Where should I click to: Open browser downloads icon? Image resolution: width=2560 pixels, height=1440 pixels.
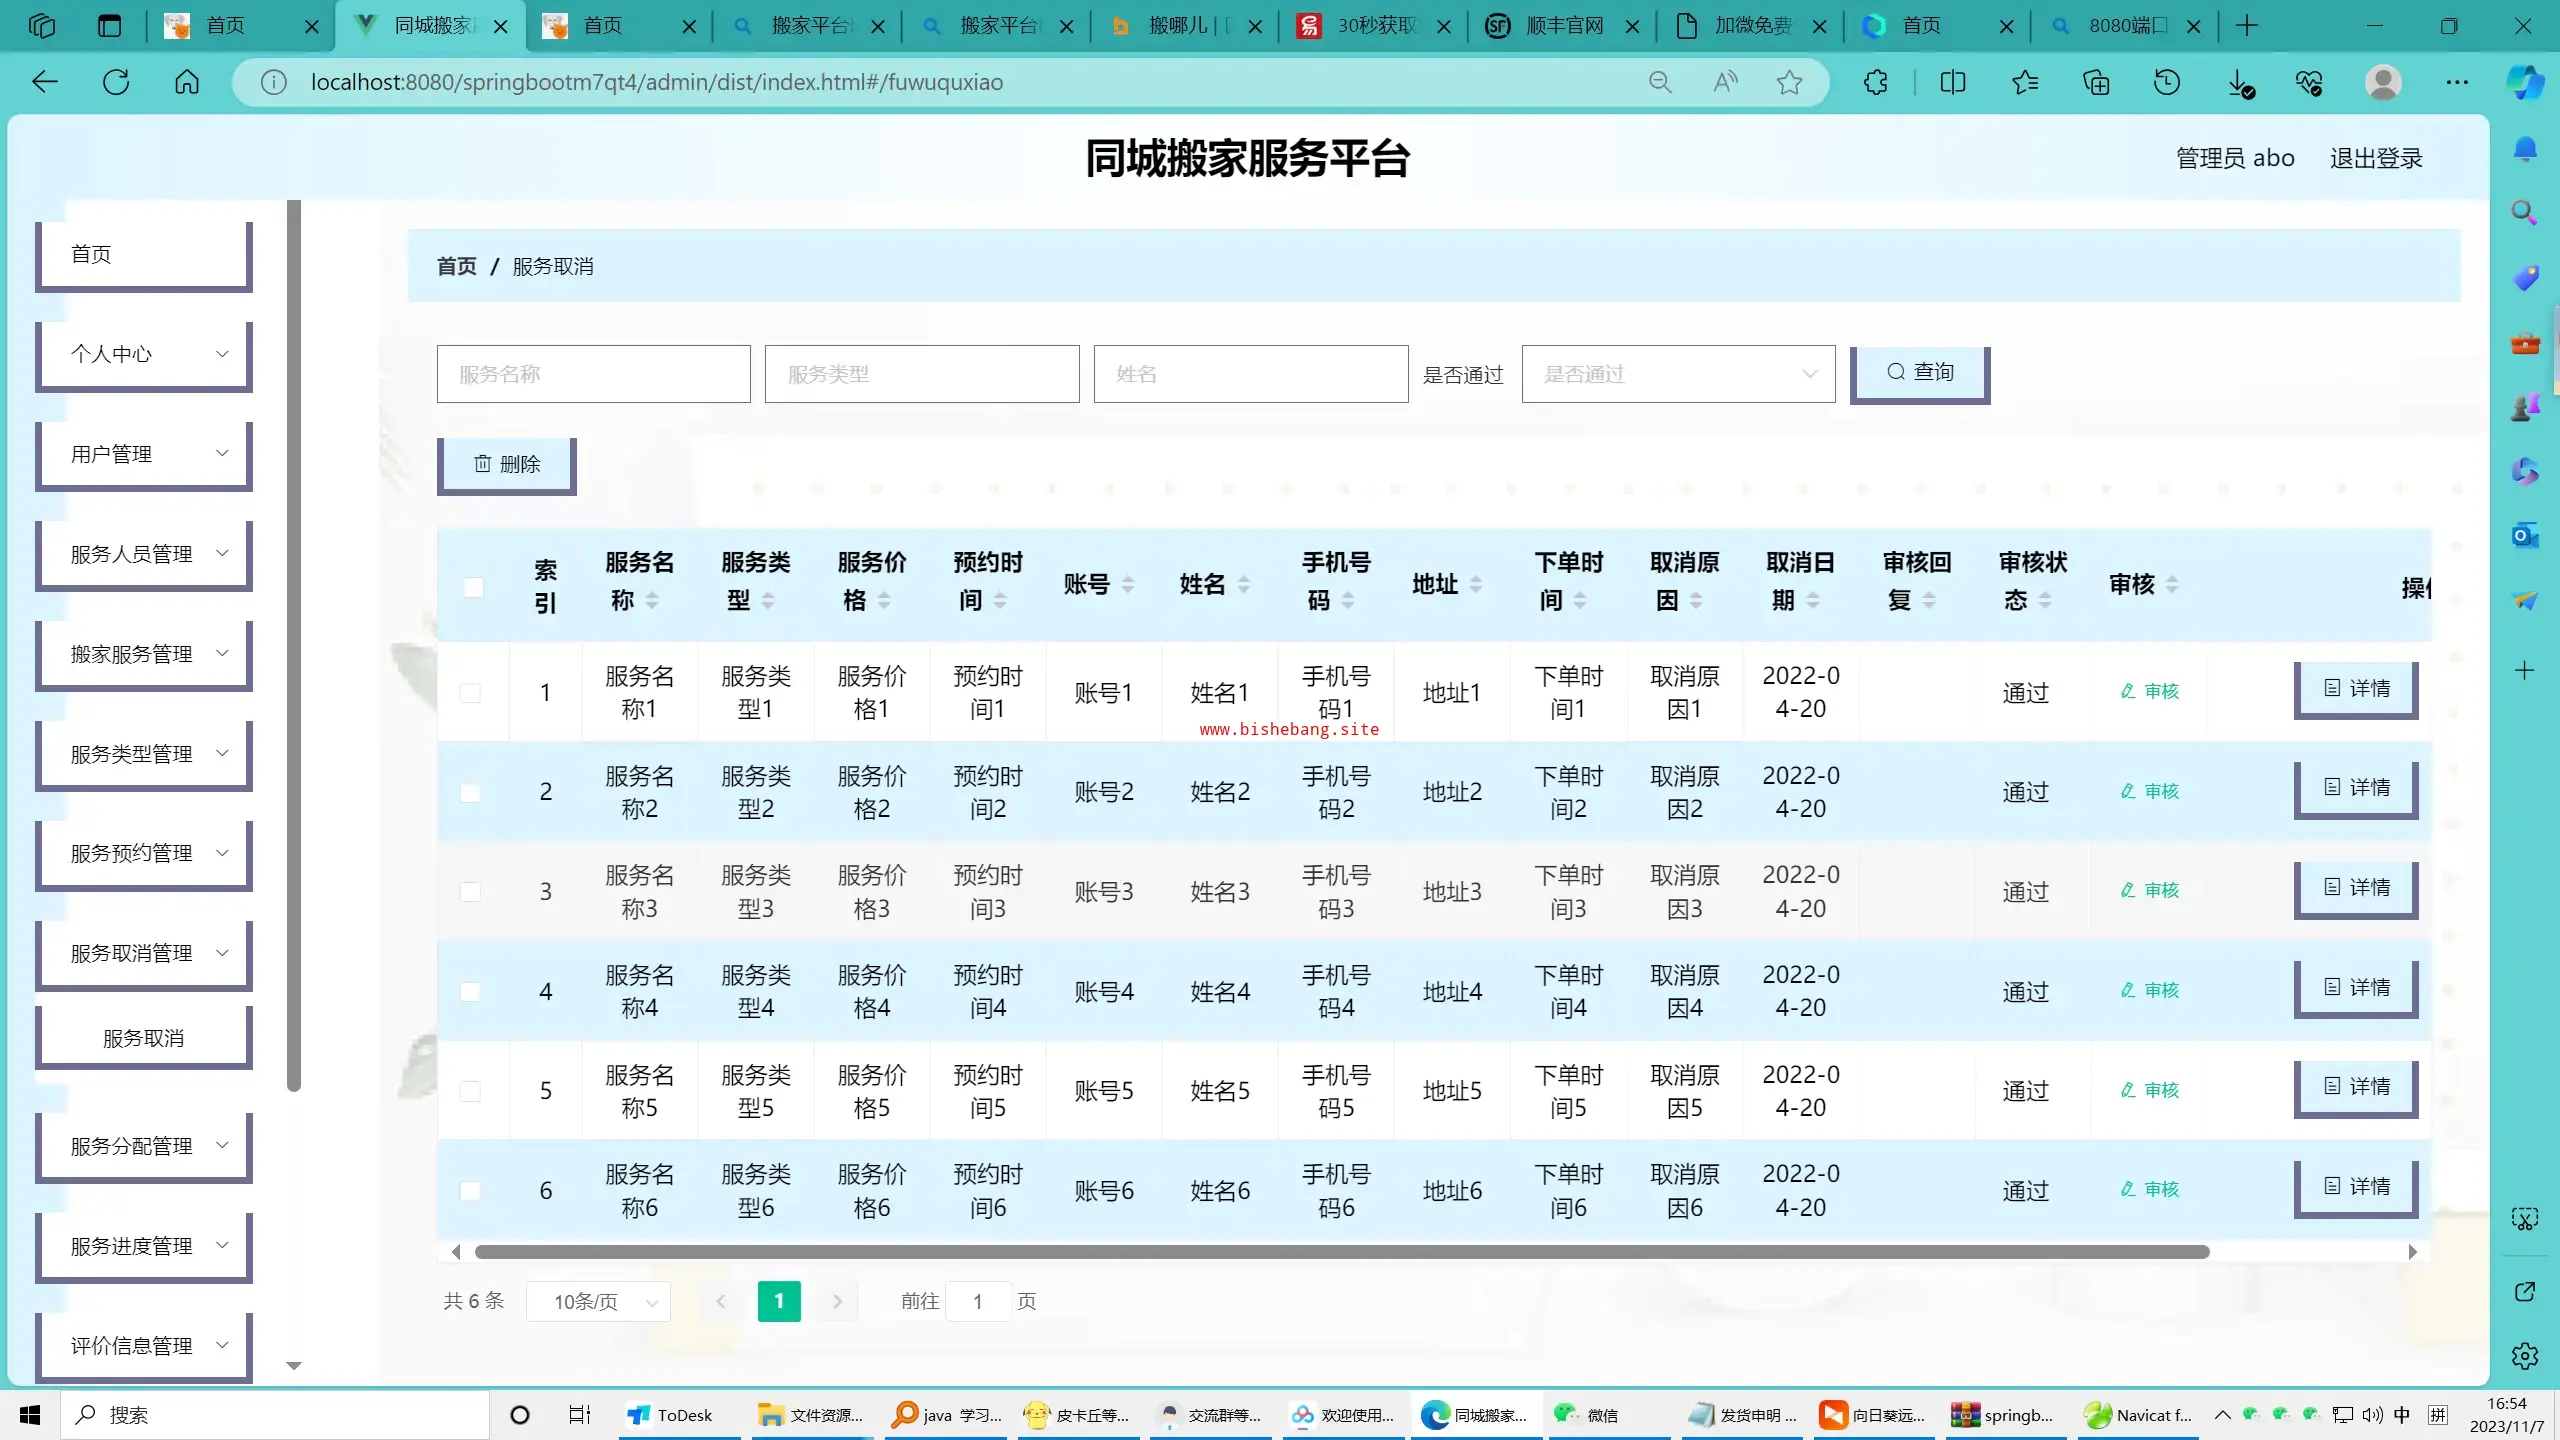click(x=2239, y=82)
